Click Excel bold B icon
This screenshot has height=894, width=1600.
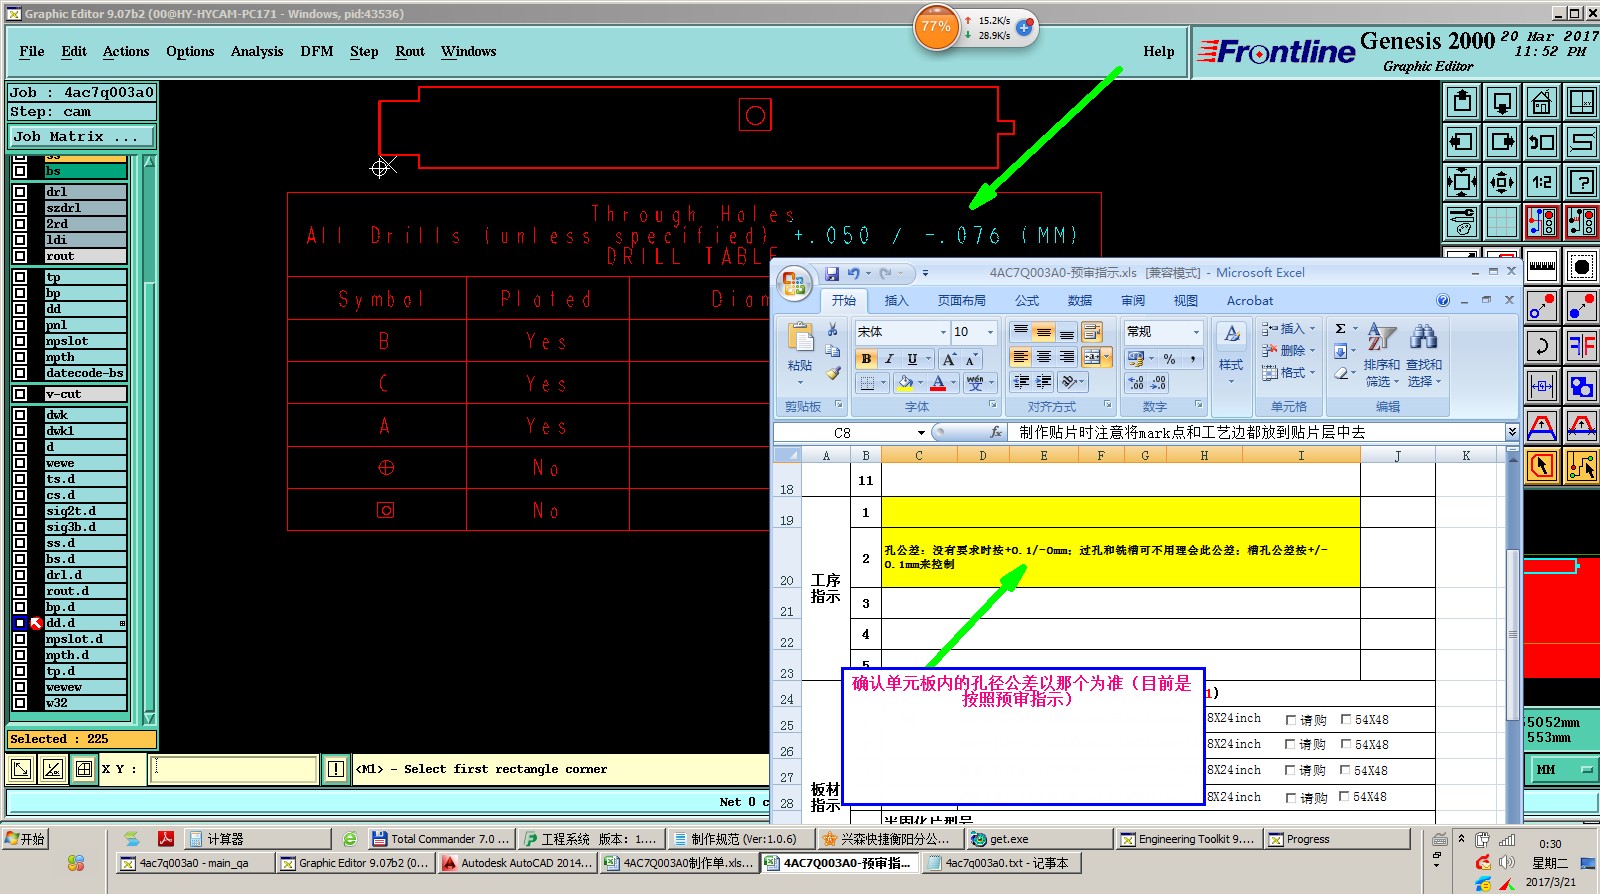pyautogui.click(x=866, y=359)
